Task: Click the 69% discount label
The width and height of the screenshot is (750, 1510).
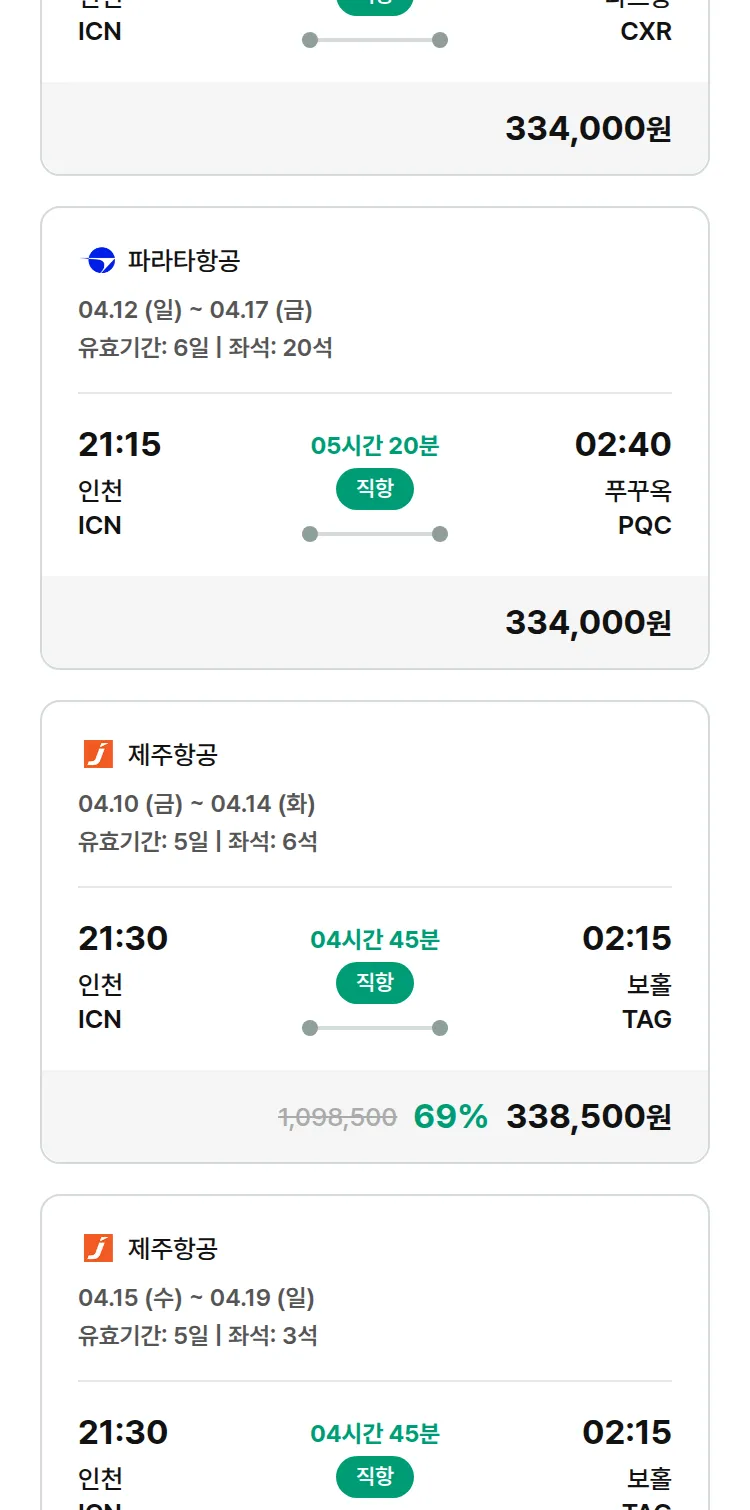Action: pyautogui.click(x=450, y=1117)
